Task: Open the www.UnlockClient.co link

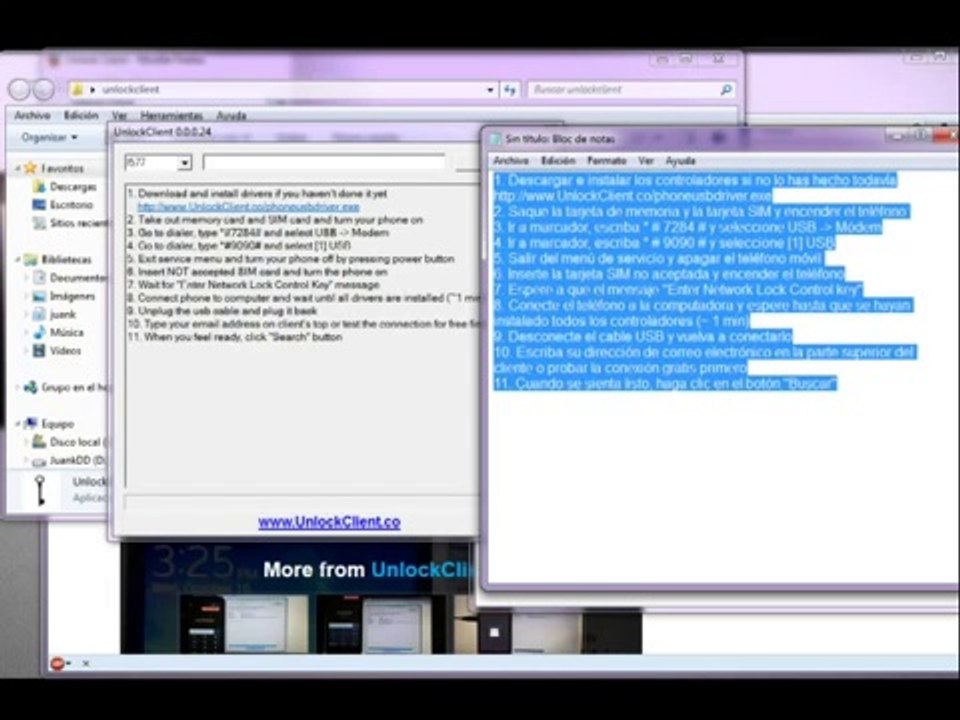Action: pyautogui.click(x=329, y=522)
